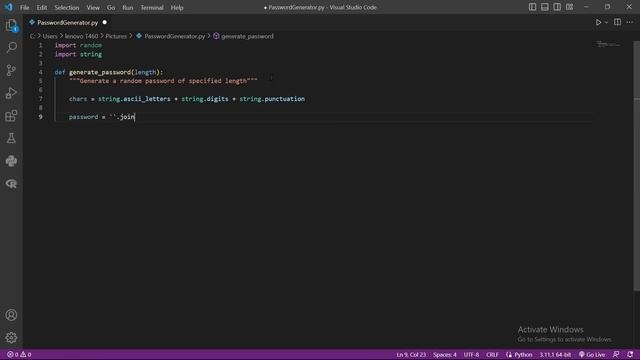Change encoding via UTF-8
The image size is (640, 360).
[471, 355]
